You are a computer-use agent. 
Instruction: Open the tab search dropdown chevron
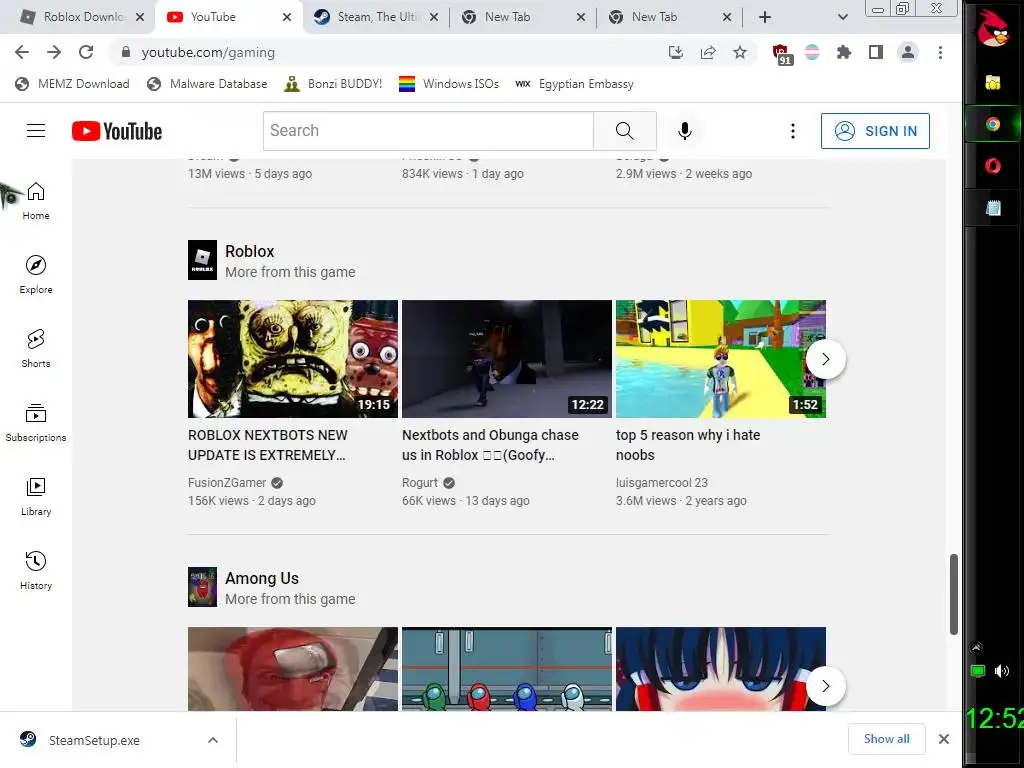(x=842, y=17)
